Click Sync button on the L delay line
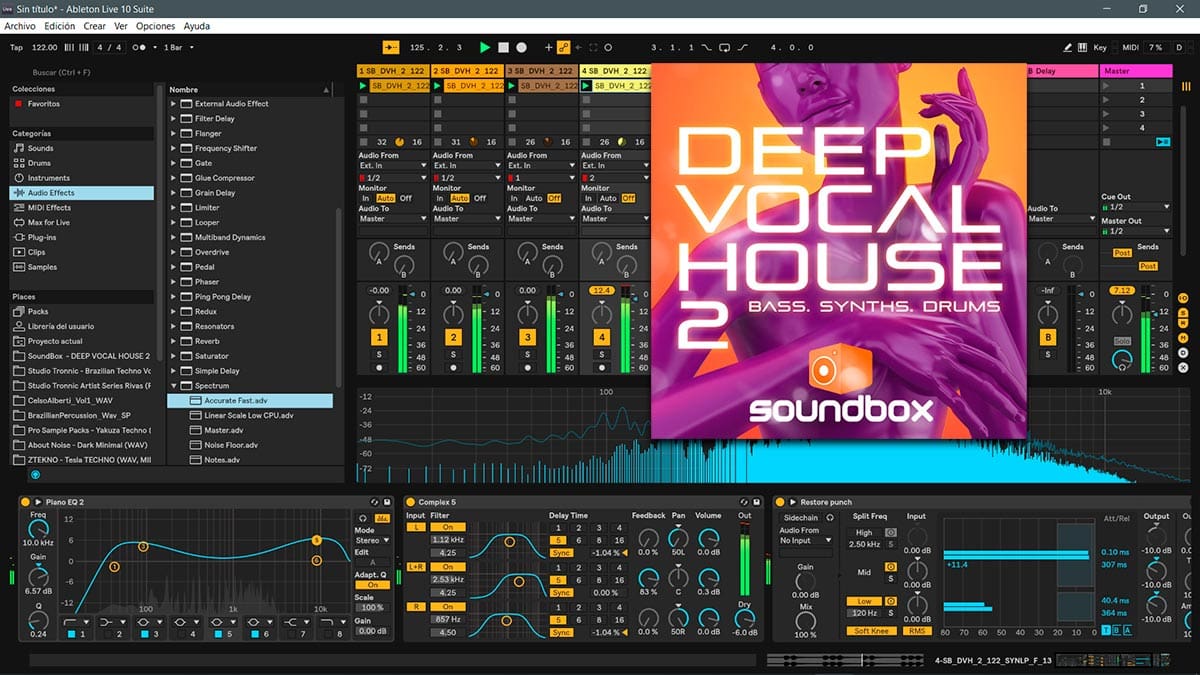Image resolution: width=1200 pixels, height=675 pixels. tap(561, 552)
